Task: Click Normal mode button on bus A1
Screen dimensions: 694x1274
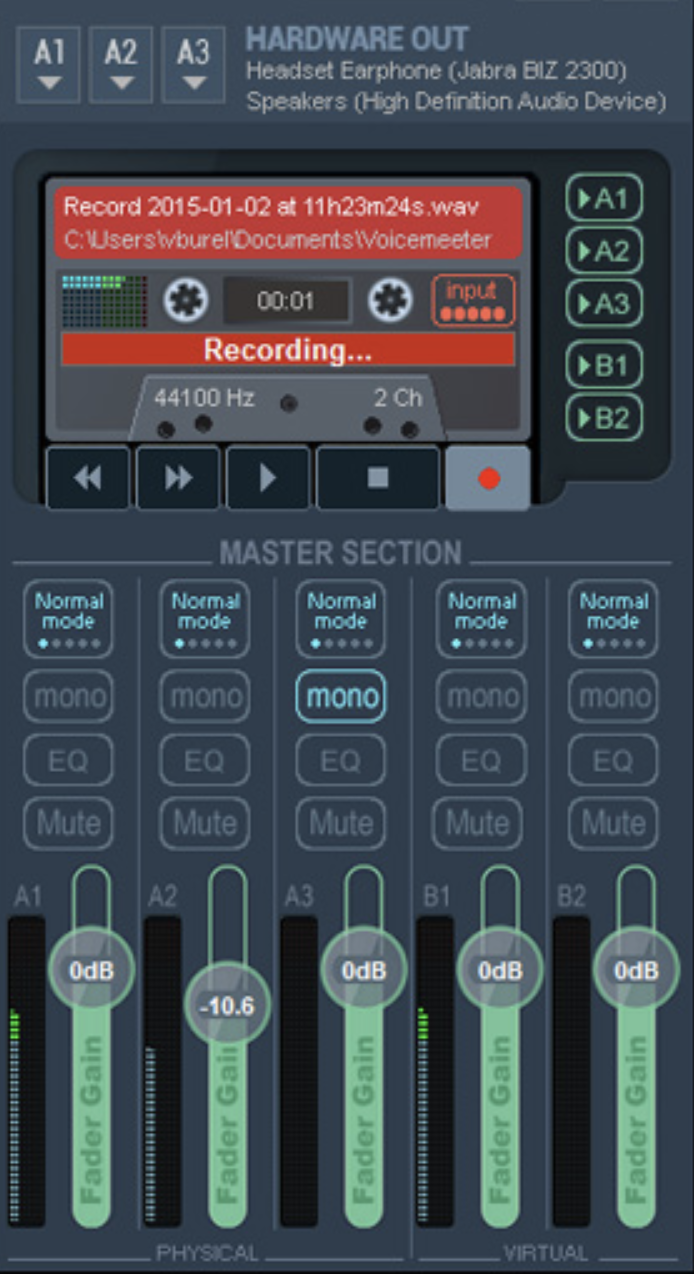Action: (x=69, y=619)
